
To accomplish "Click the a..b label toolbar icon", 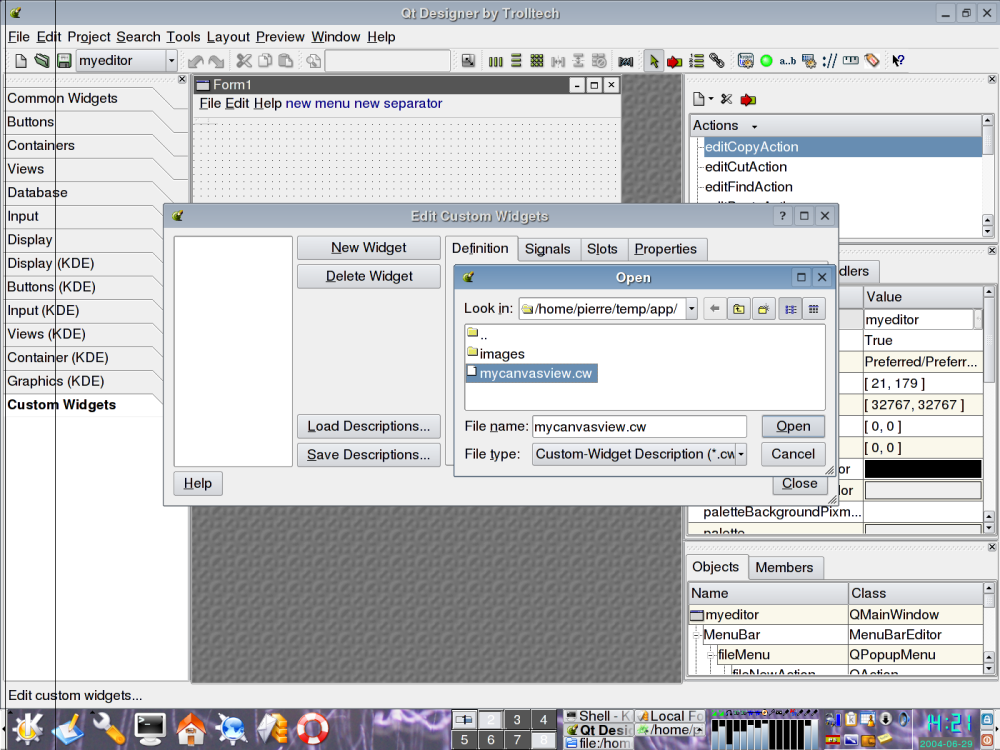I will (788, 61).
